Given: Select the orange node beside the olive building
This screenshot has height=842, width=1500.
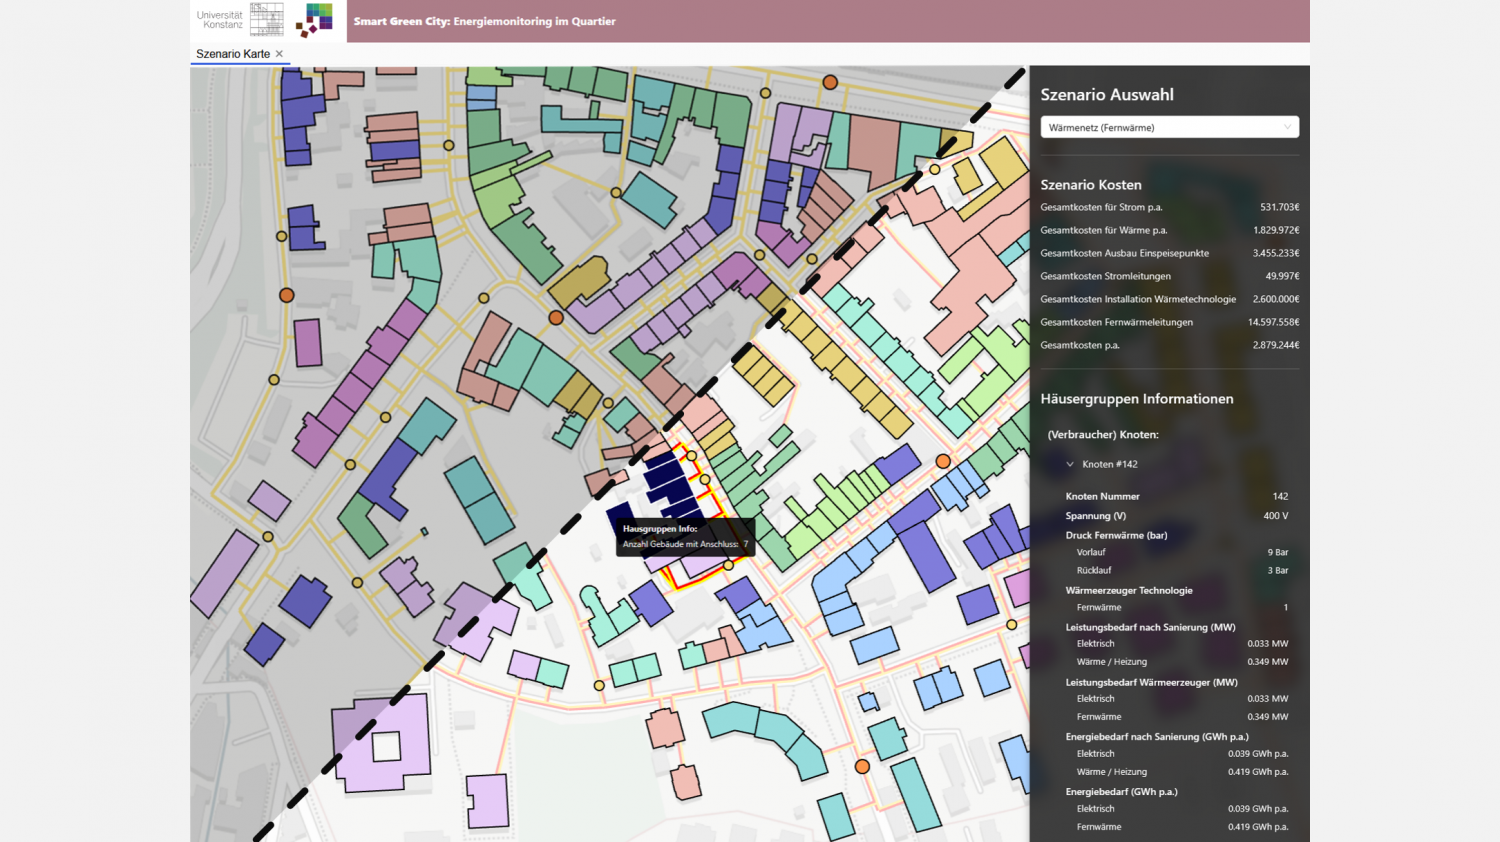Looking at the screenshot, I should point(556,318).
